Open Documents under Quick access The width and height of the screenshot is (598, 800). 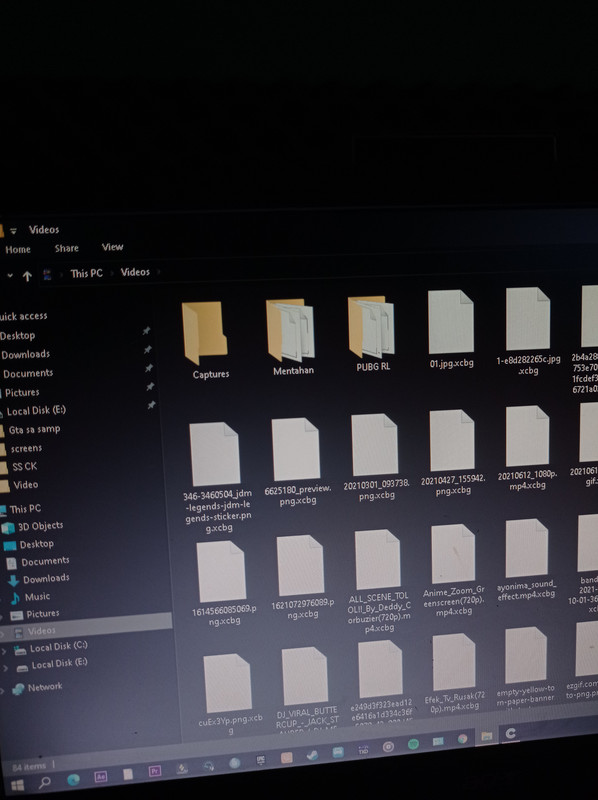click(x=28, y=373)
